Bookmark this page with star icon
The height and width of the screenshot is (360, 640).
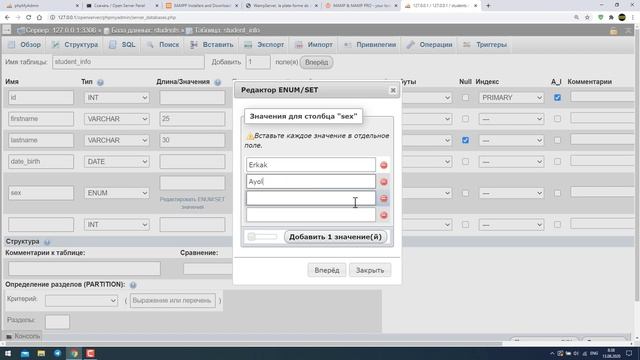click(x=587, y=18)
